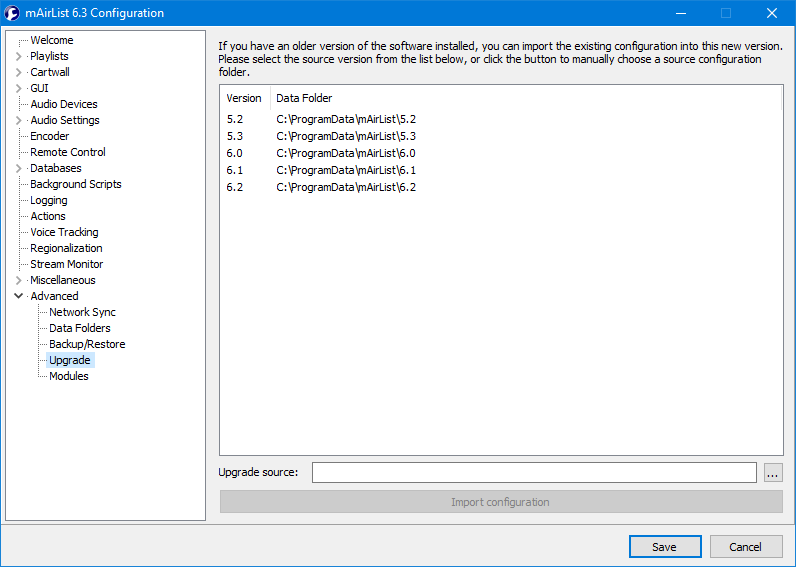Collapse the Advanced tree node
796x567 pixels.
[x=19, y=296]
